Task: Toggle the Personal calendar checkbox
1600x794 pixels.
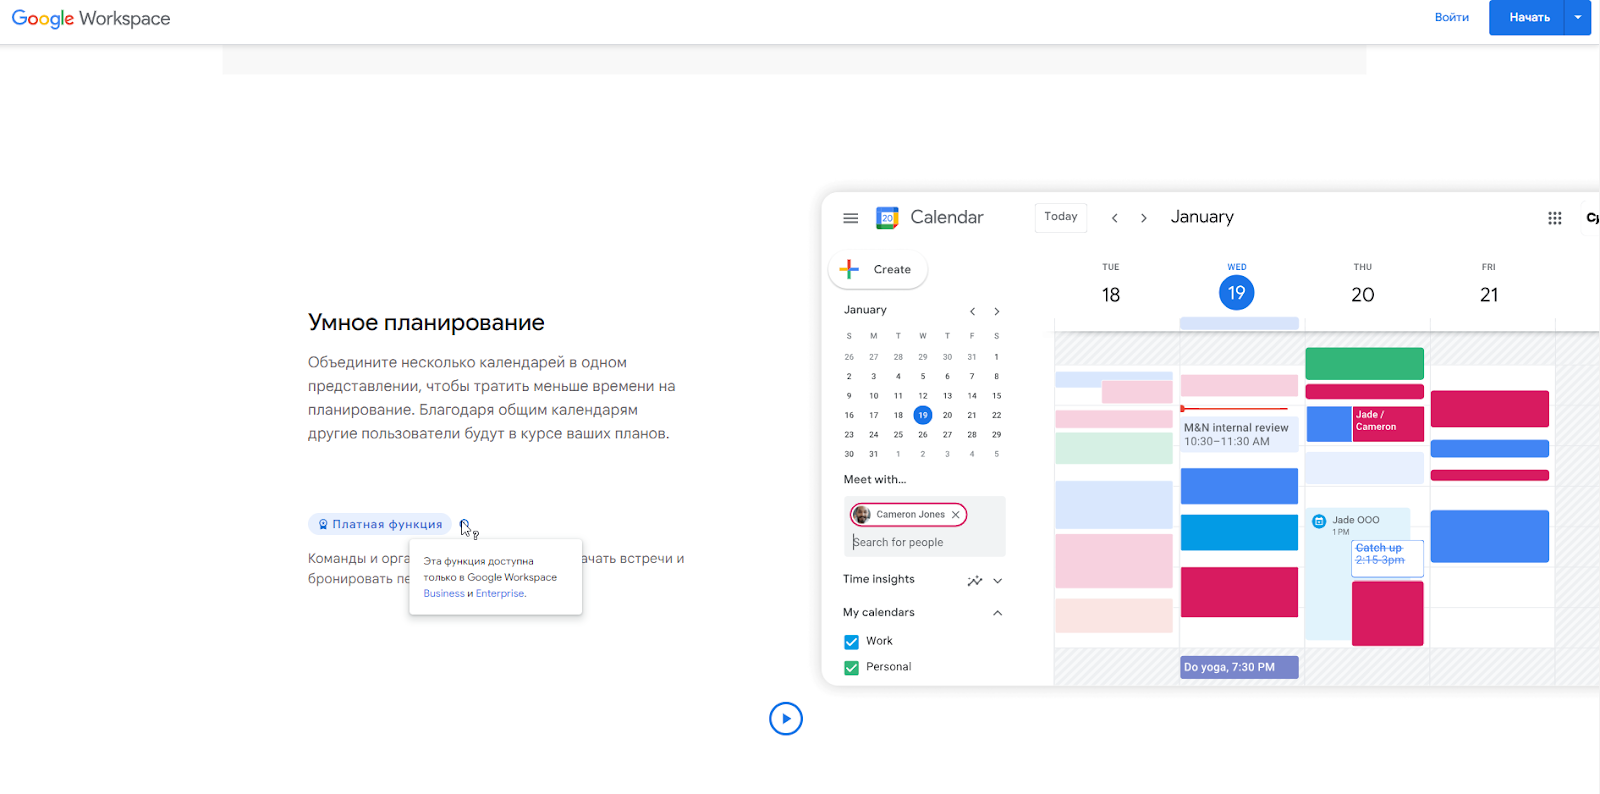Action: click(852, 668)
